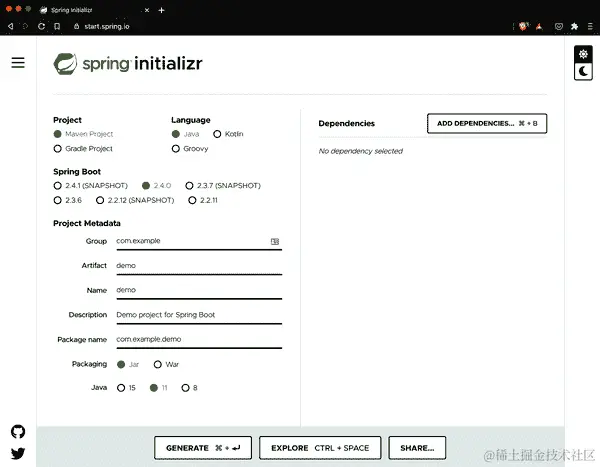Click the Package name input field

199,340
